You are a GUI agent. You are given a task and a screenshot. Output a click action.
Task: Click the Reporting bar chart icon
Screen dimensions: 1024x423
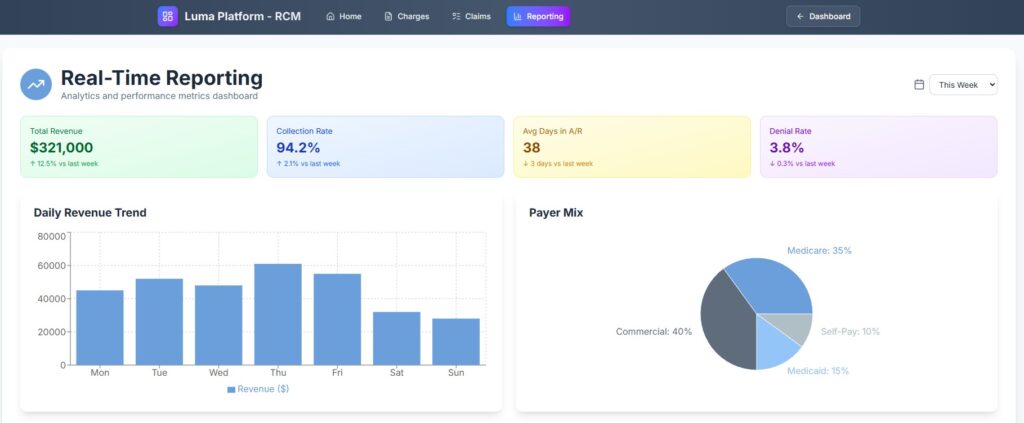[518, 17]
